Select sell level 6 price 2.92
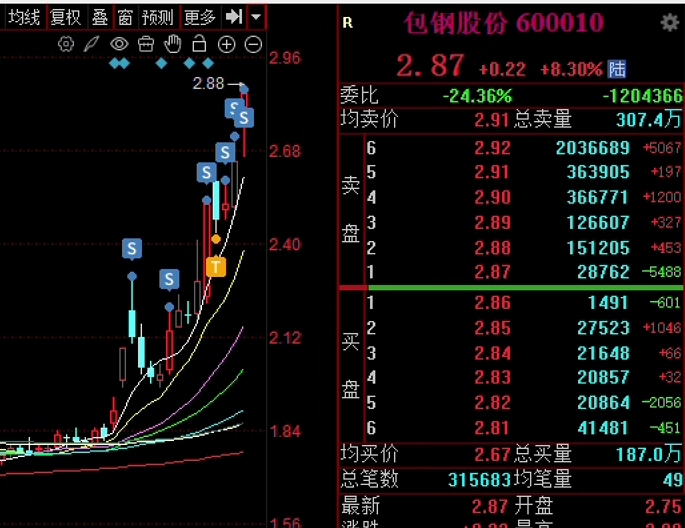685x528 pixels. (492, 148)
